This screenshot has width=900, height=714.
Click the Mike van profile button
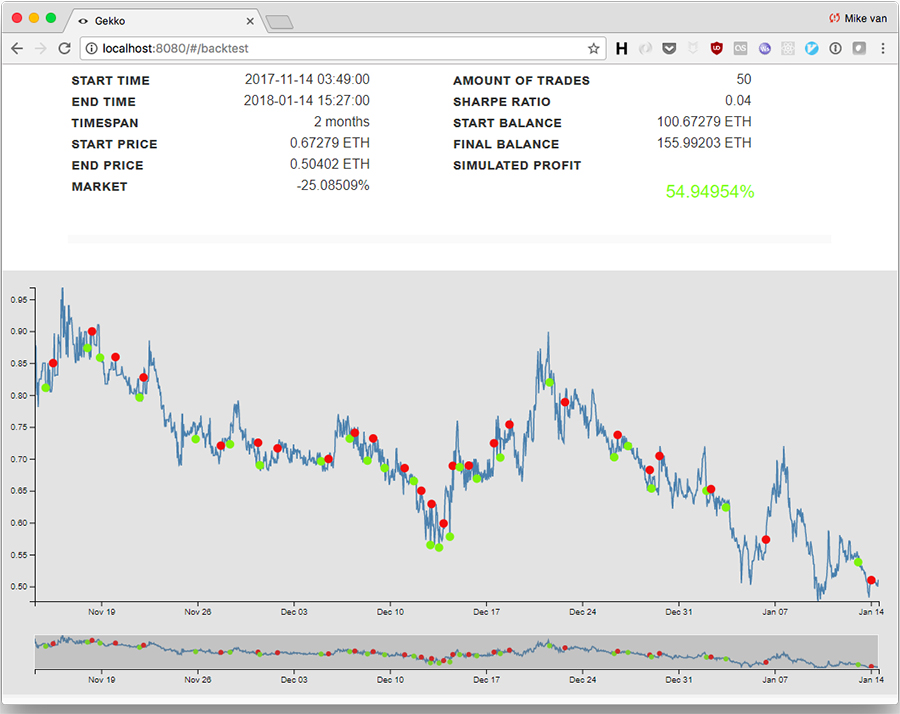pyautogui.click(x=858, y=18)
